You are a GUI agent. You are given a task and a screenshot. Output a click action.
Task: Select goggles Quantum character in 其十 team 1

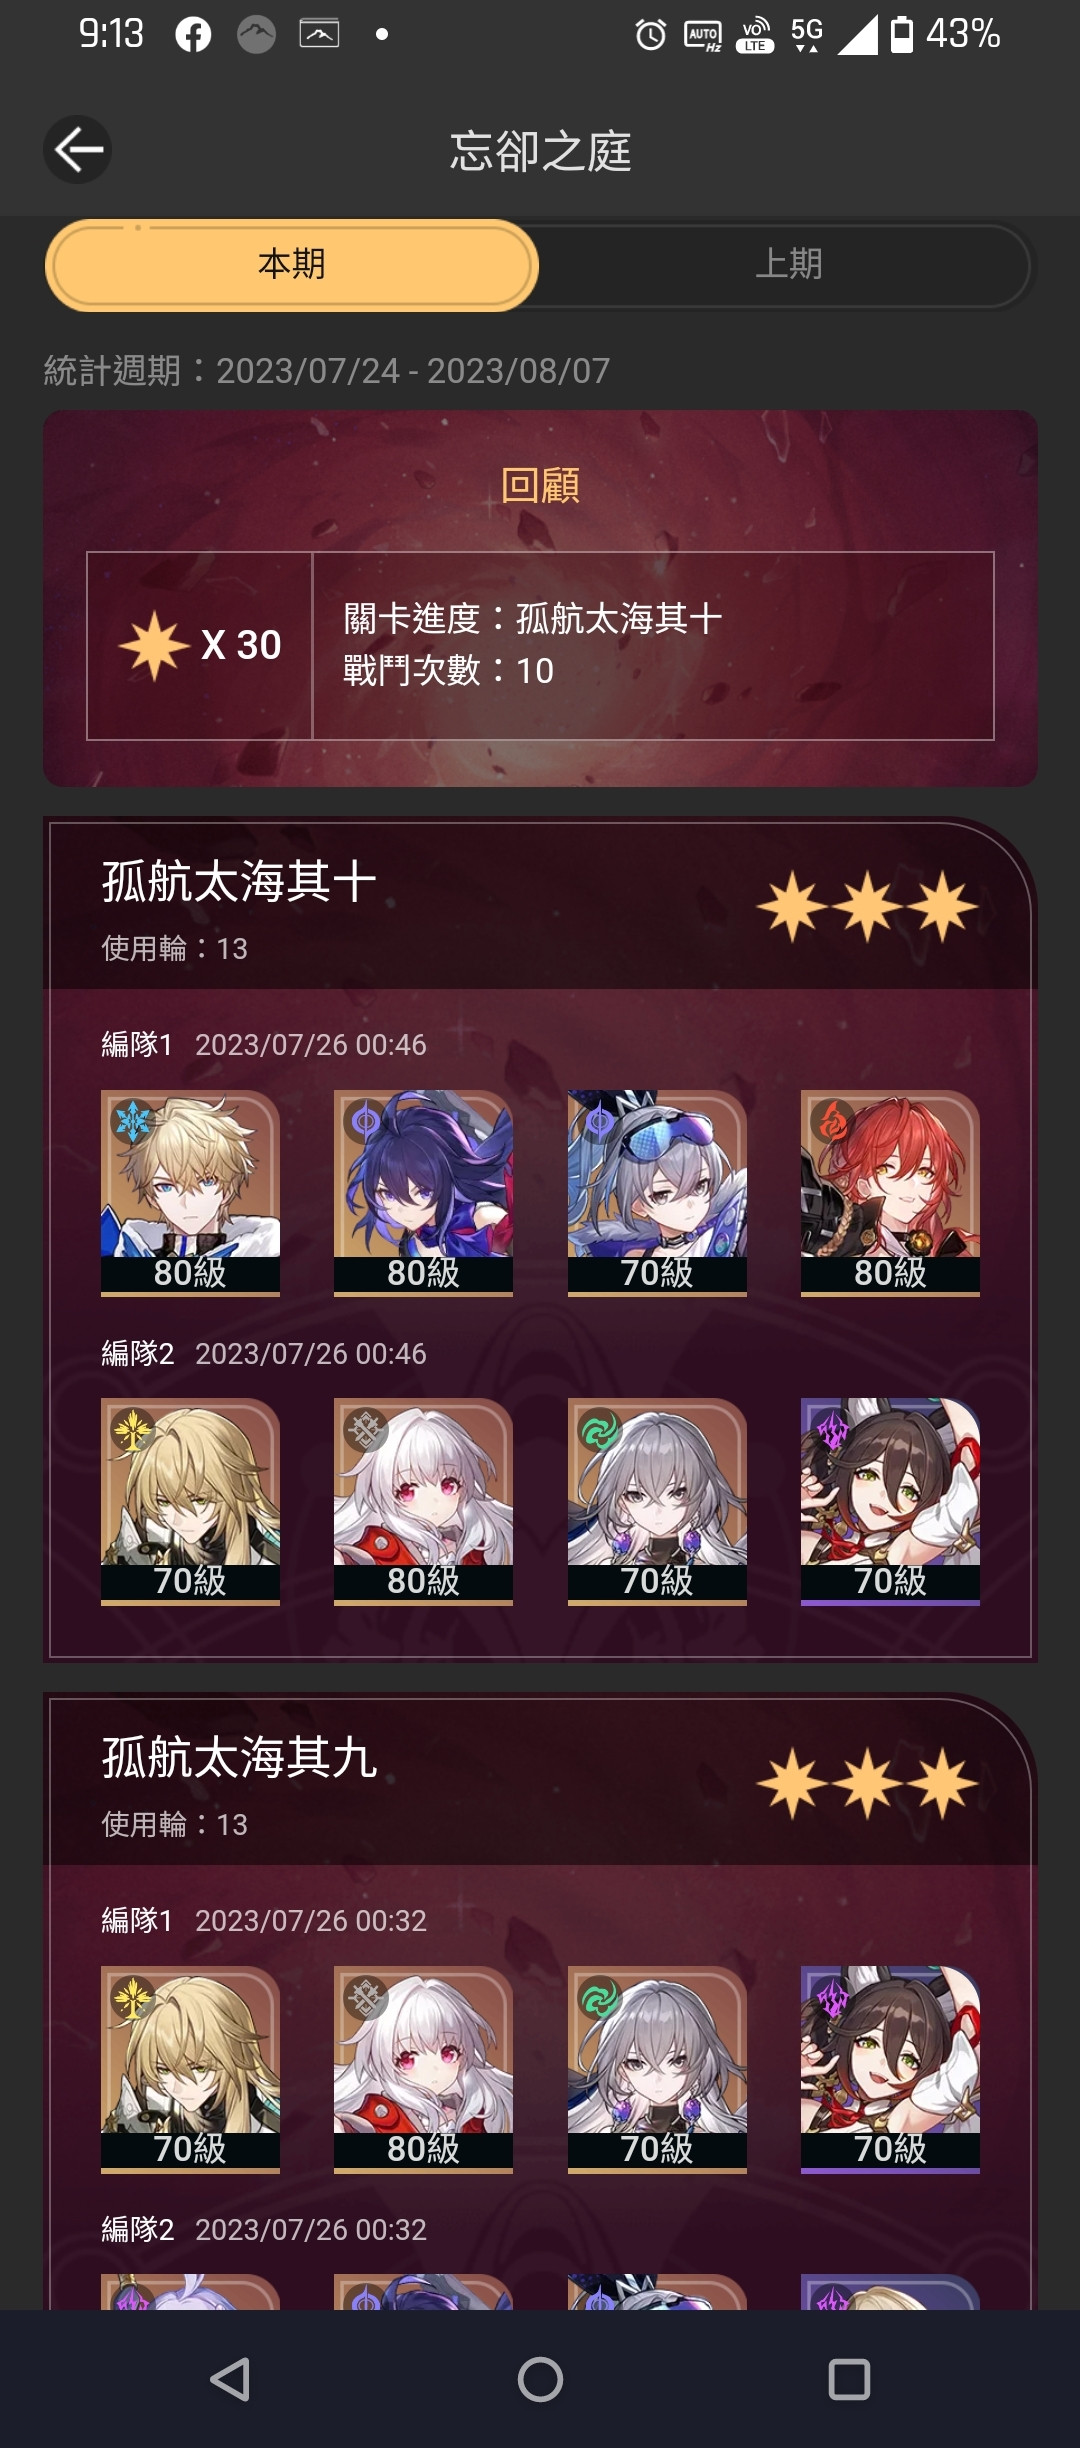(x=657, y=1193)
